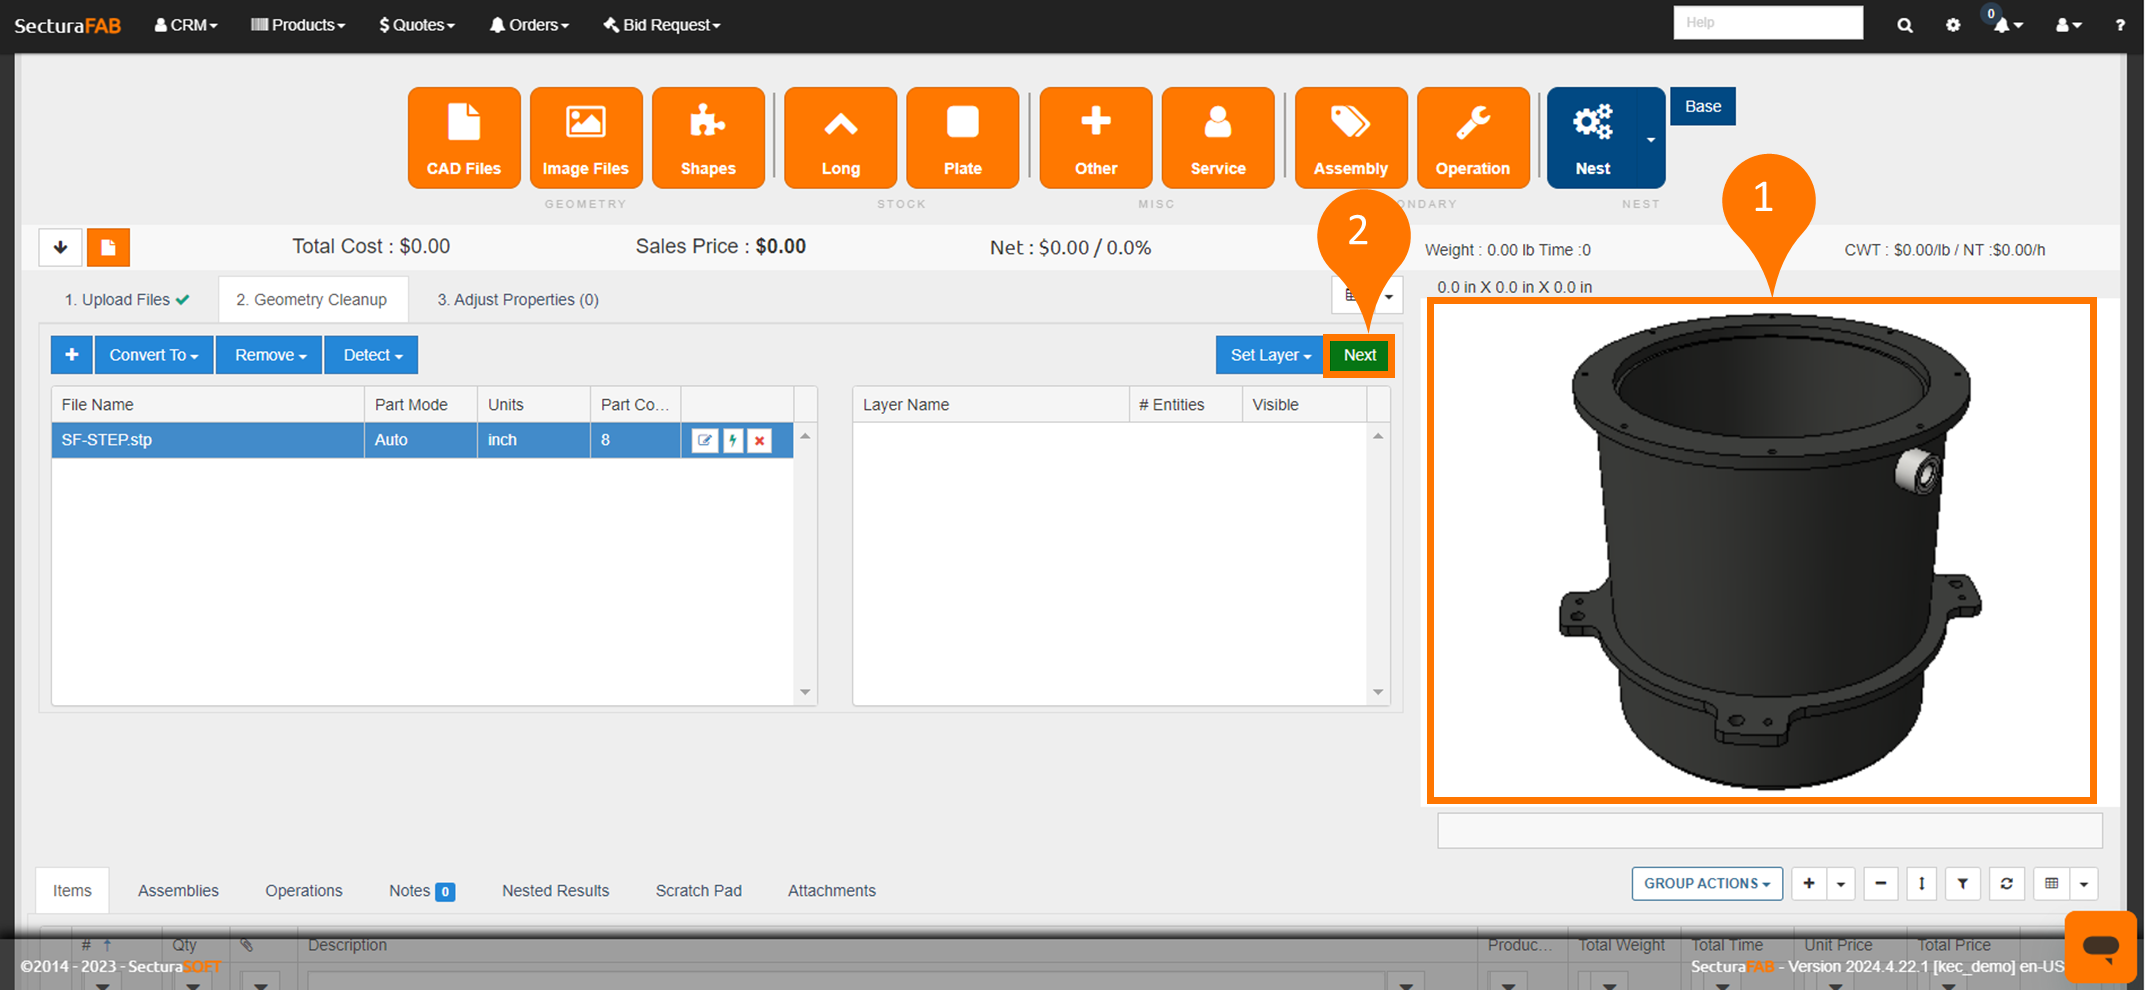Click the Operation wrench icon
Screen dimensions: 2145x990
(1472, 138)
